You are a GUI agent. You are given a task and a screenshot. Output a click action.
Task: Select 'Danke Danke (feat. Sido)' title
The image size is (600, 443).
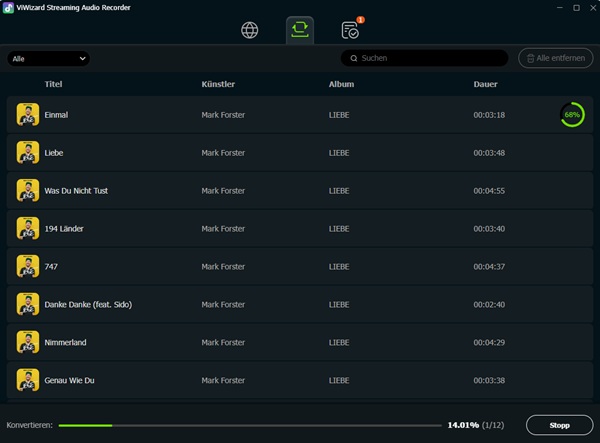[88, 305]
